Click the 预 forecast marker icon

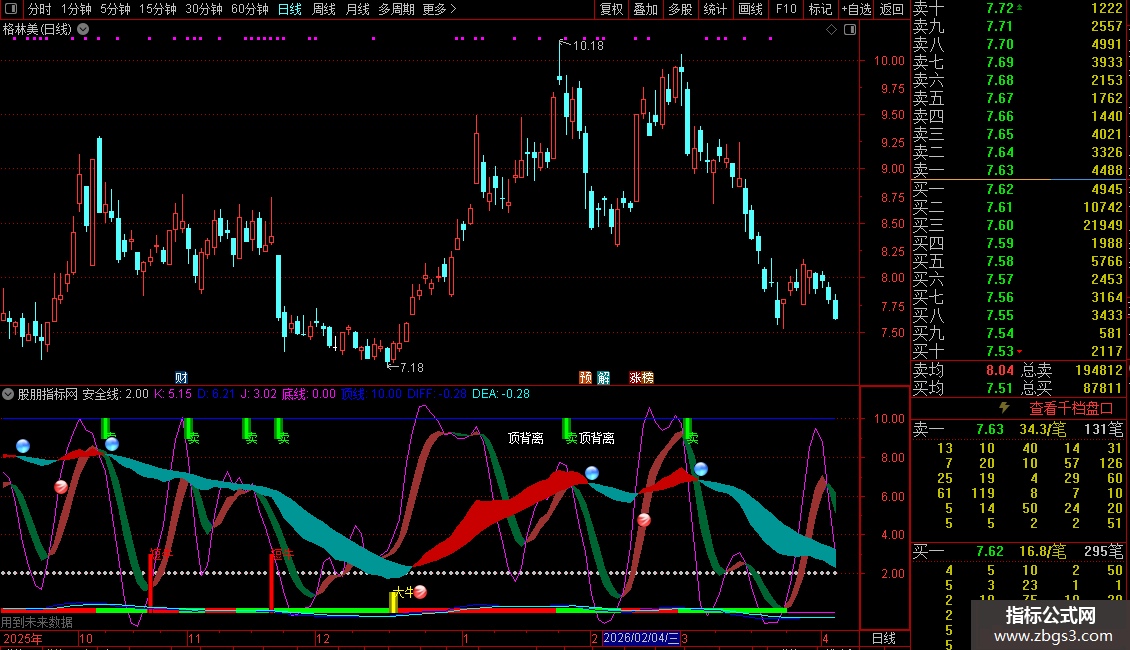pyautogui.click(x=585, y=378)
